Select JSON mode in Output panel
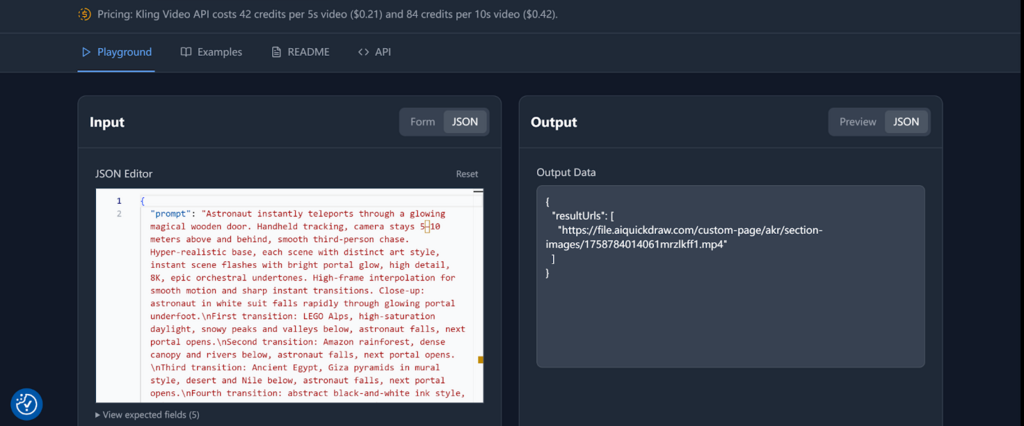Screen dimensions: 1024x426 pos(906,122)
